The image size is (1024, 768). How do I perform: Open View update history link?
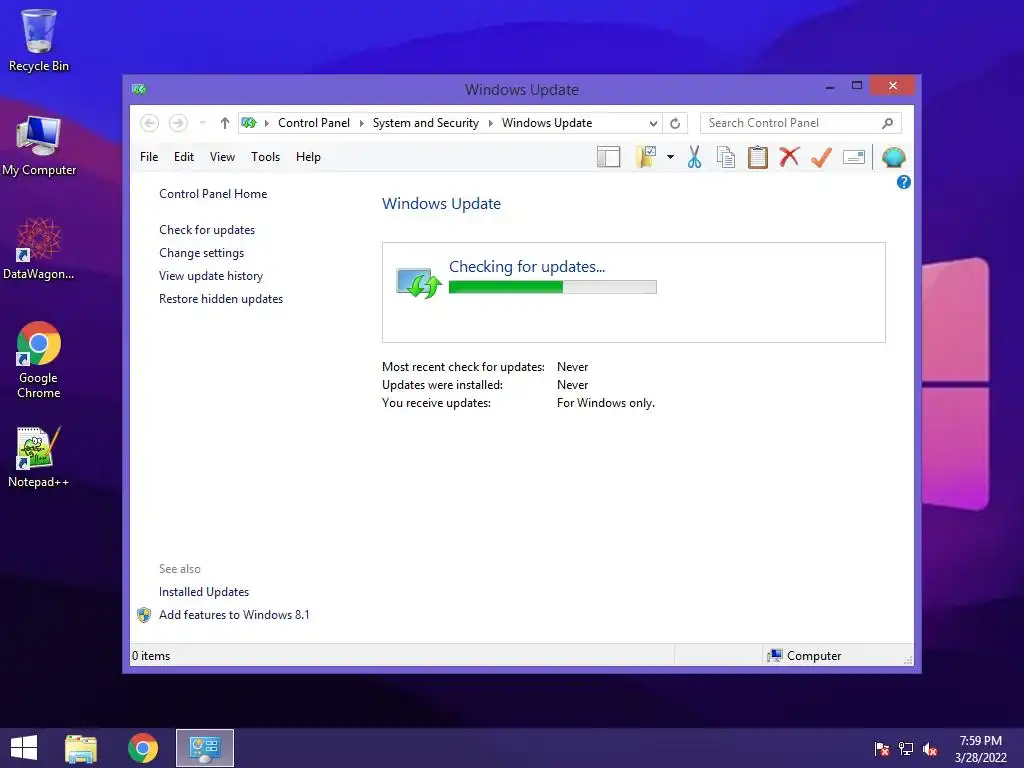pos(211,276)
